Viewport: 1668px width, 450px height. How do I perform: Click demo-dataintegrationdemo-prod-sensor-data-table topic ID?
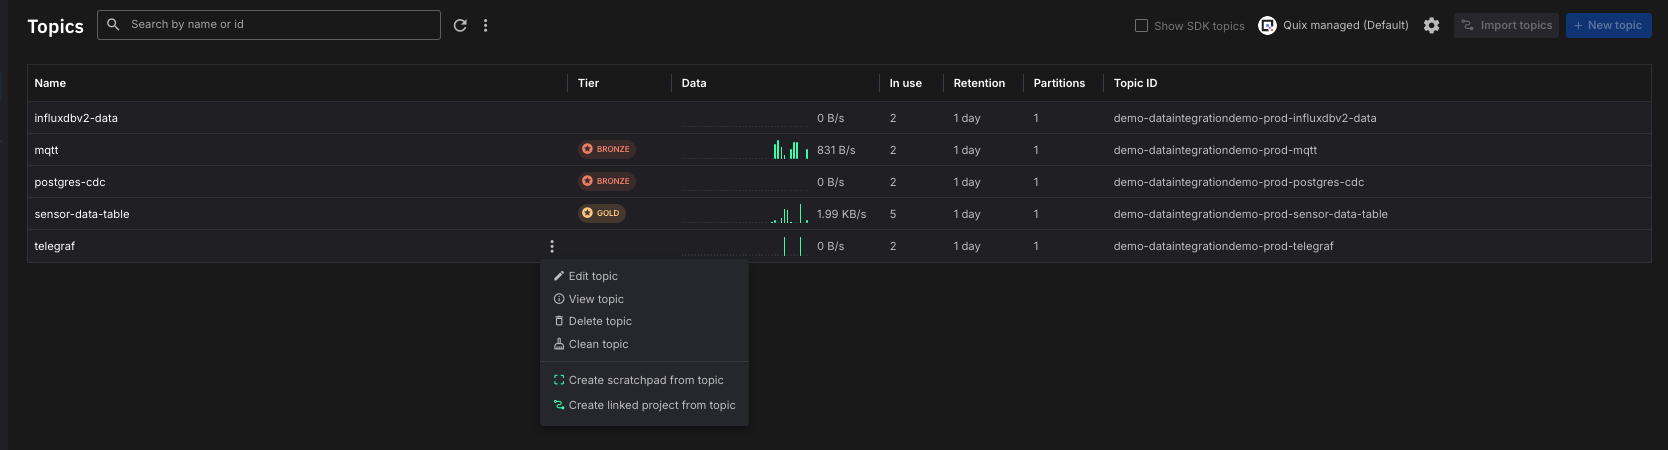pos(1250,214)
